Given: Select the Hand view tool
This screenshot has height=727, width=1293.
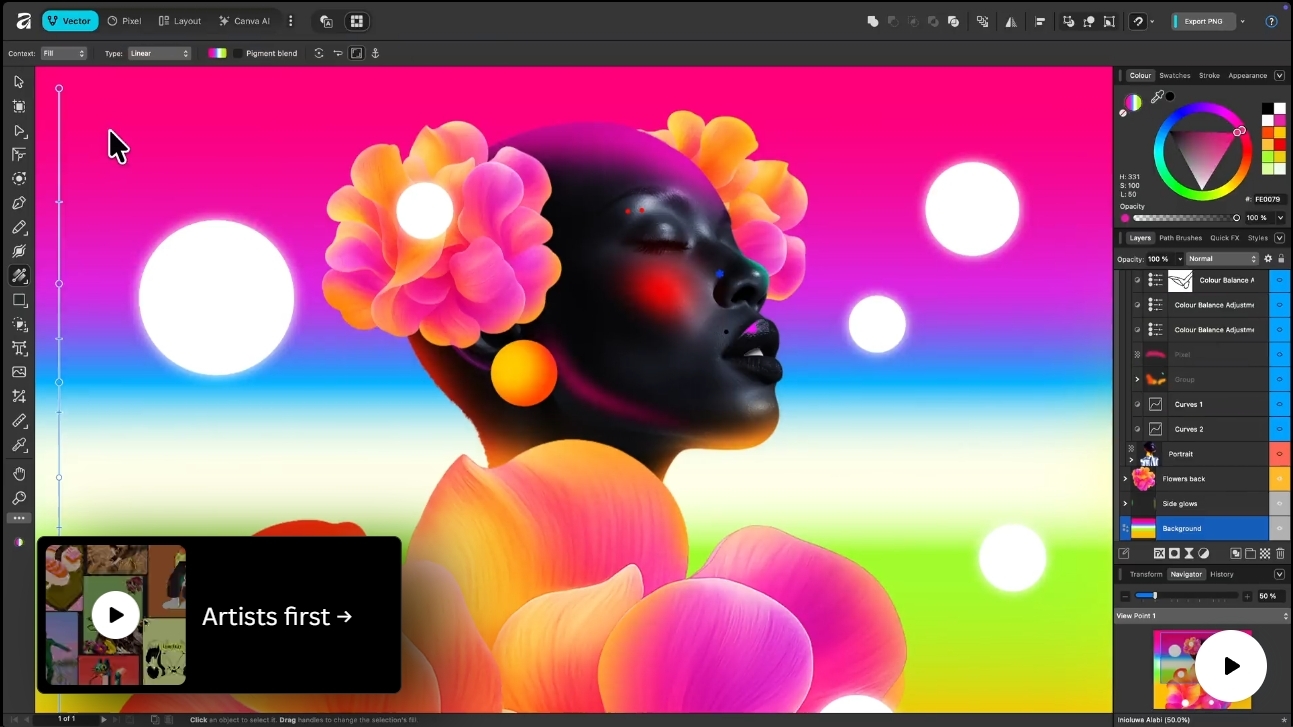Looking at the screenshot, I should 19,473.
